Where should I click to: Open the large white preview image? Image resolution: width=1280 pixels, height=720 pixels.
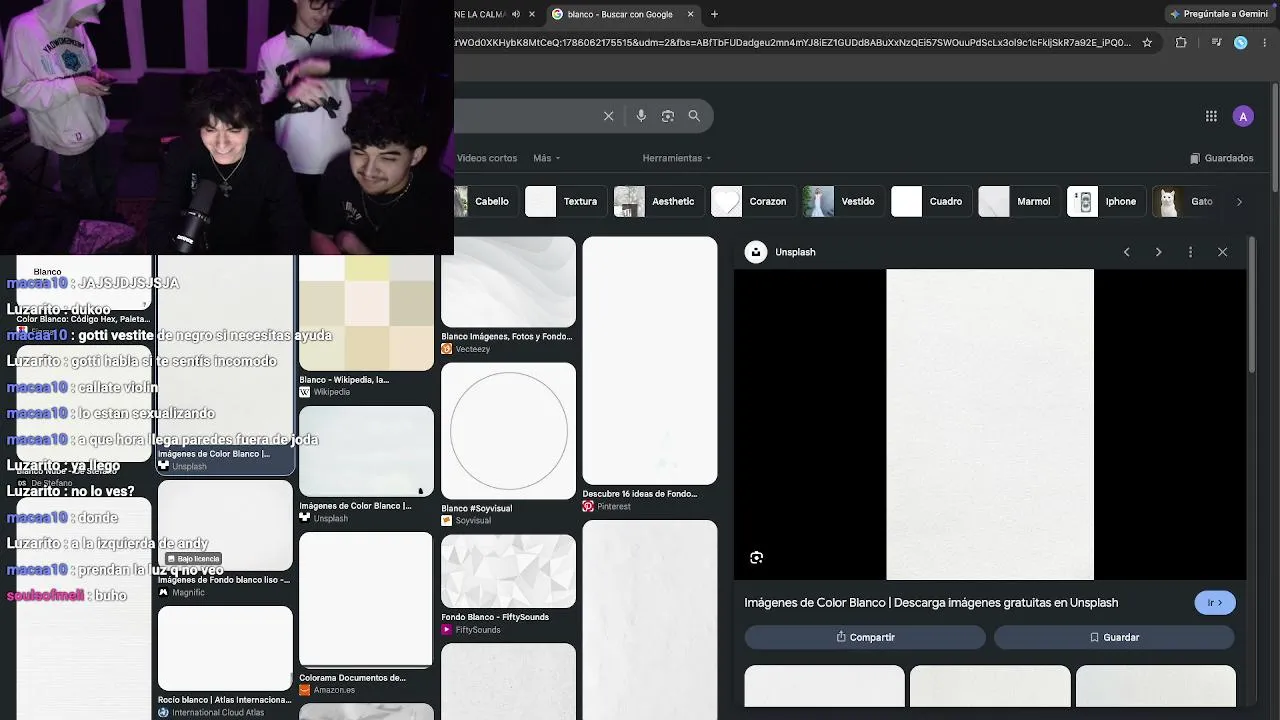[990, 424]
